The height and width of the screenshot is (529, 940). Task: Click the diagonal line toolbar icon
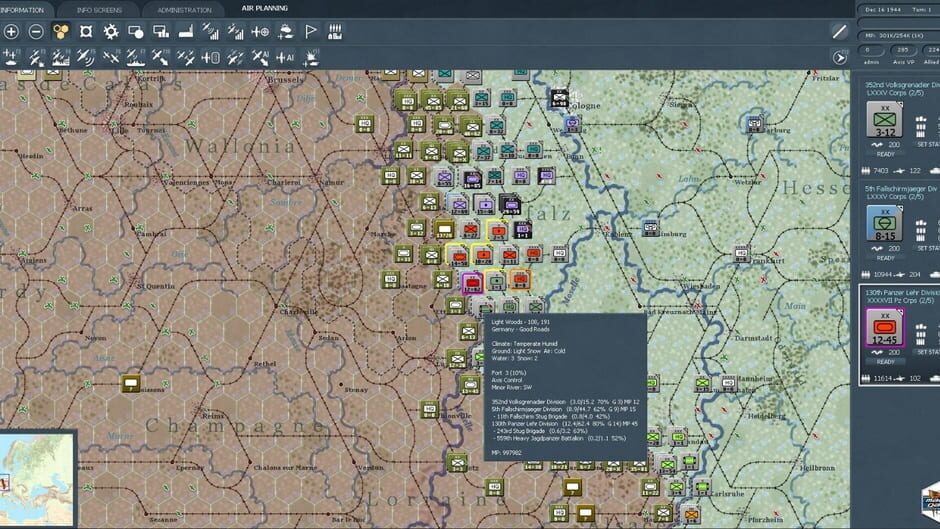coord(839,32)
